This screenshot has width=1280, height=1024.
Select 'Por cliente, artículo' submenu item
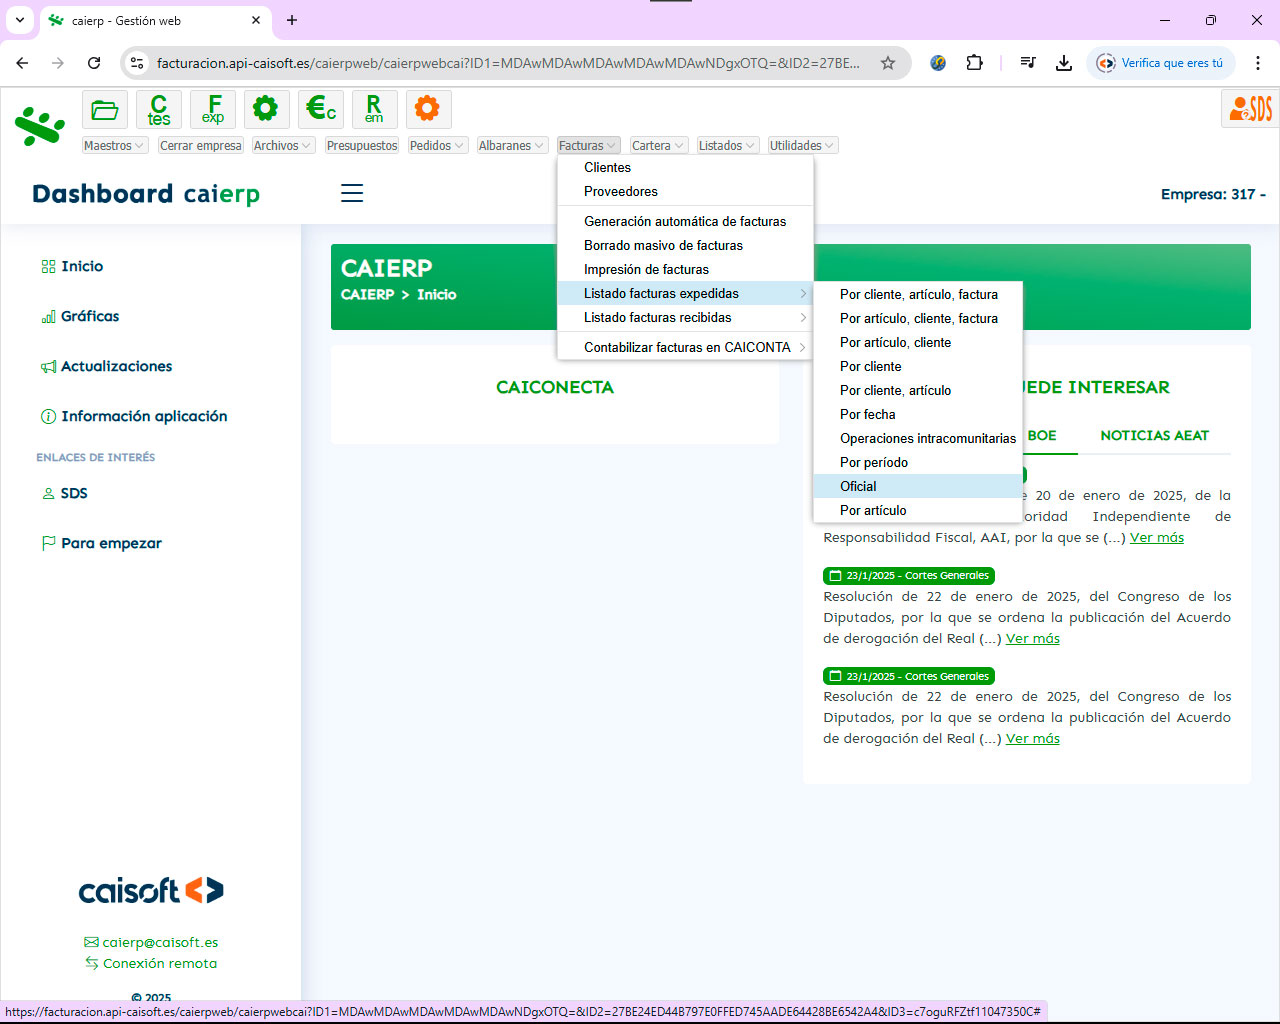[918, 390]
